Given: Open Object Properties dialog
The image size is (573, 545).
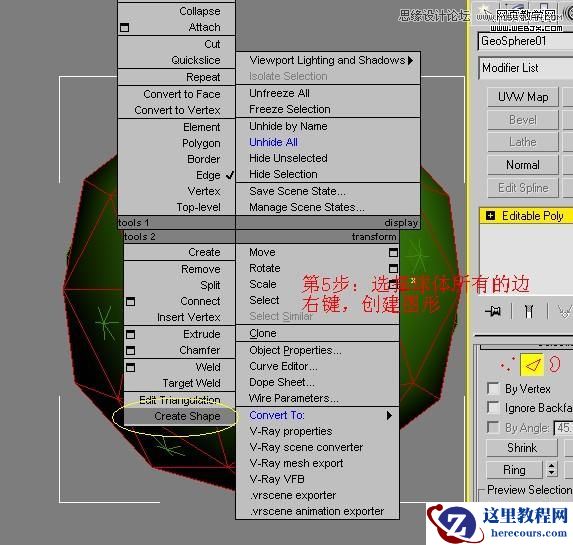Looking at the screenshot, I should click(295, 351).
